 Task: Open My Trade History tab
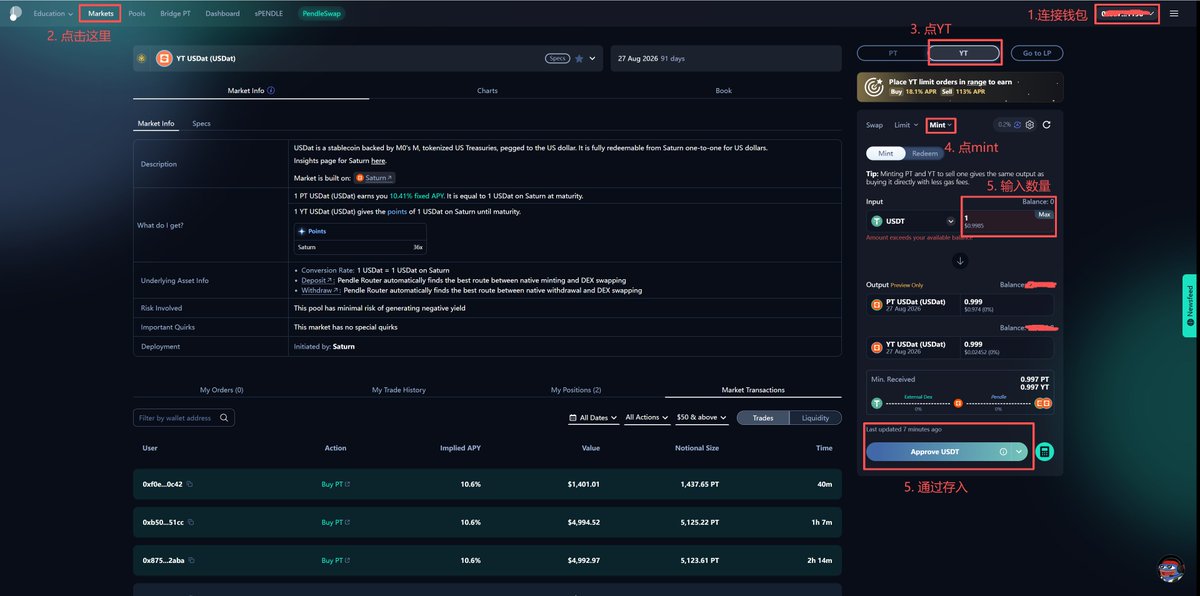tap(399, 390)
